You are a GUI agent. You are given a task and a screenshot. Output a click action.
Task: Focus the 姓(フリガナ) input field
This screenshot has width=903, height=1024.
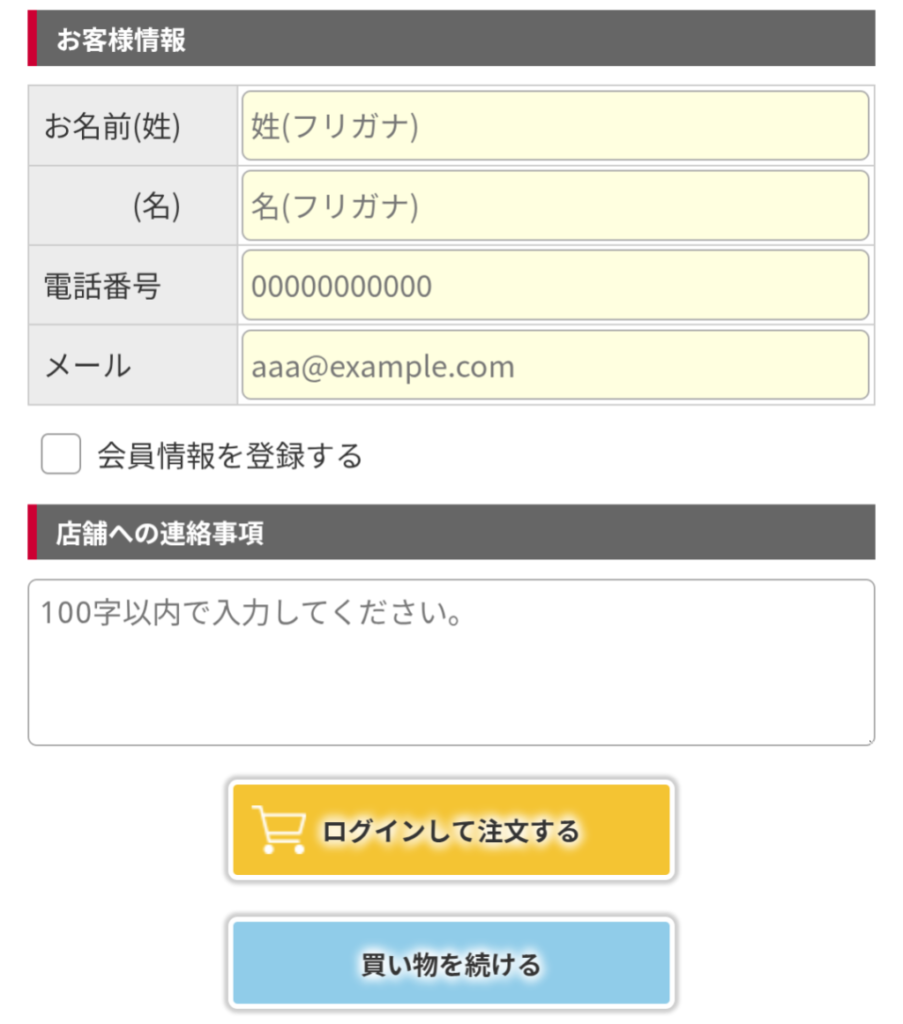(x=555, y=125)
